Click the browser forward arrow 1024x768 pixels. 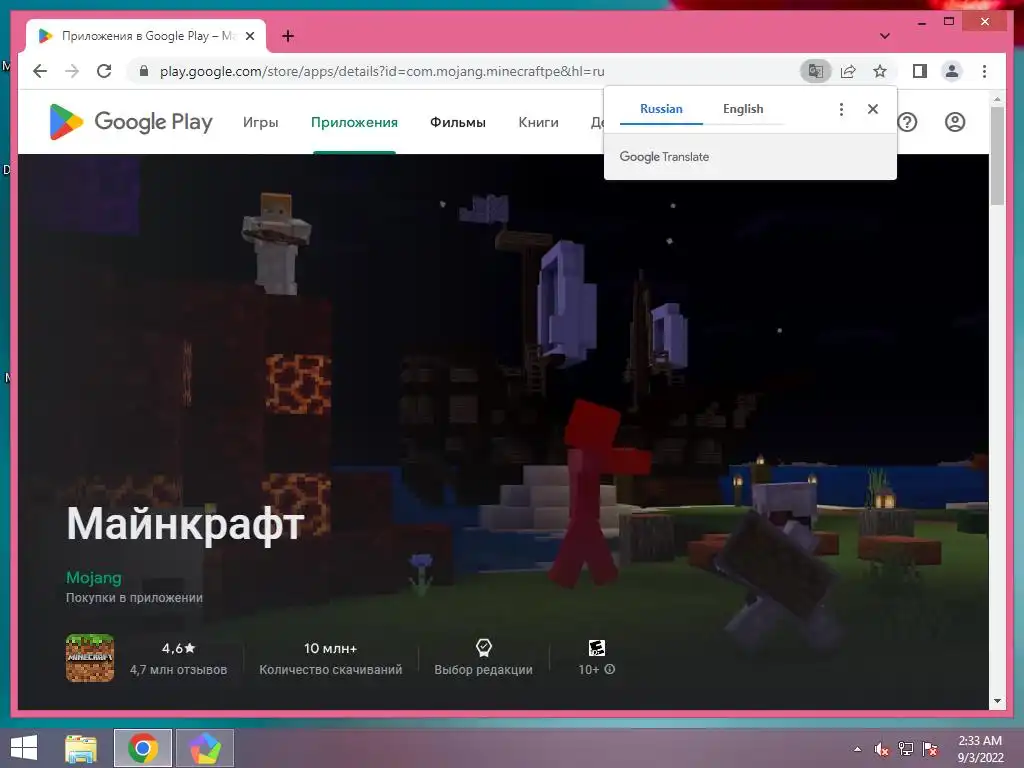click(72, 71)
